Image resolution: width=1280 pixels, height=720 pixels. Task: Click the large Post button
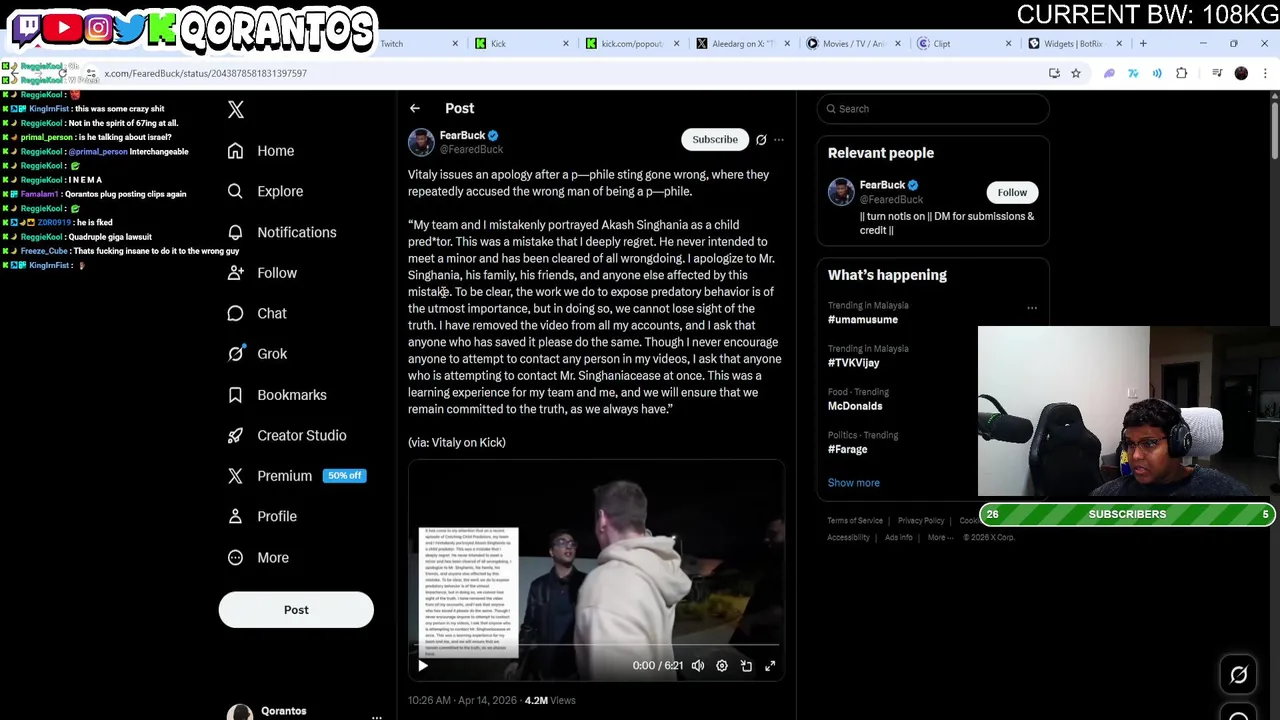pos(296,610)
